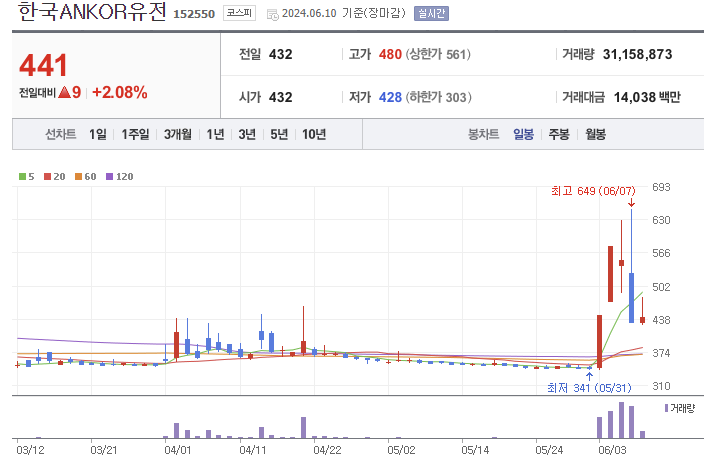Click the +2.08% change rate

(120, 92)
